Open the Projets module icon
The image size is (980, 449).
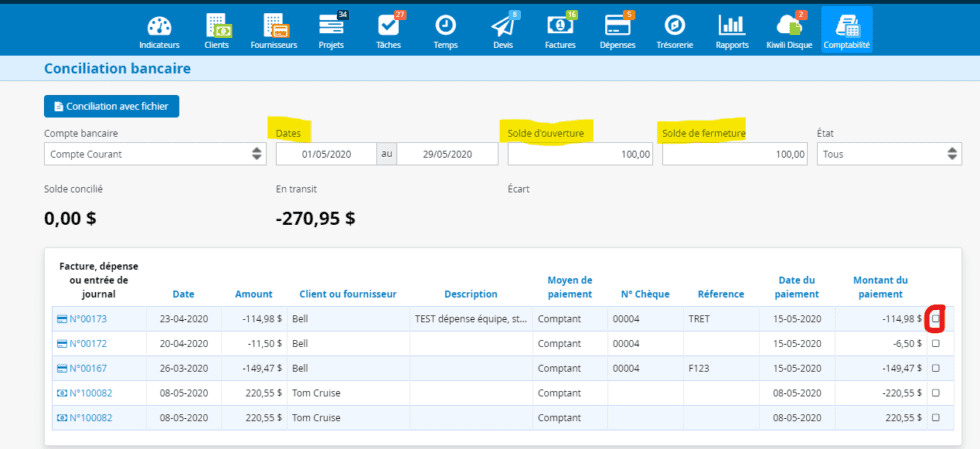tap(330, 30)
